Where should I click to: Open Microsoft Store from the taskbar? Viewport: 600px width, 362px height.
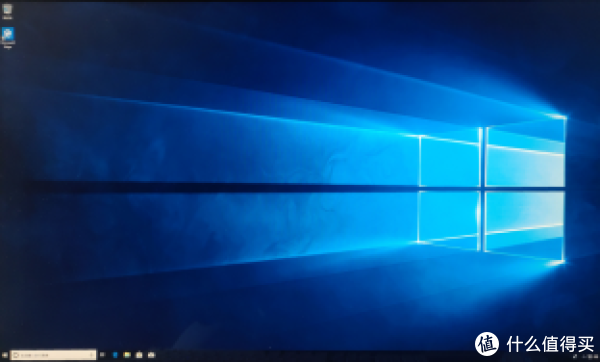tap(139, 355)
